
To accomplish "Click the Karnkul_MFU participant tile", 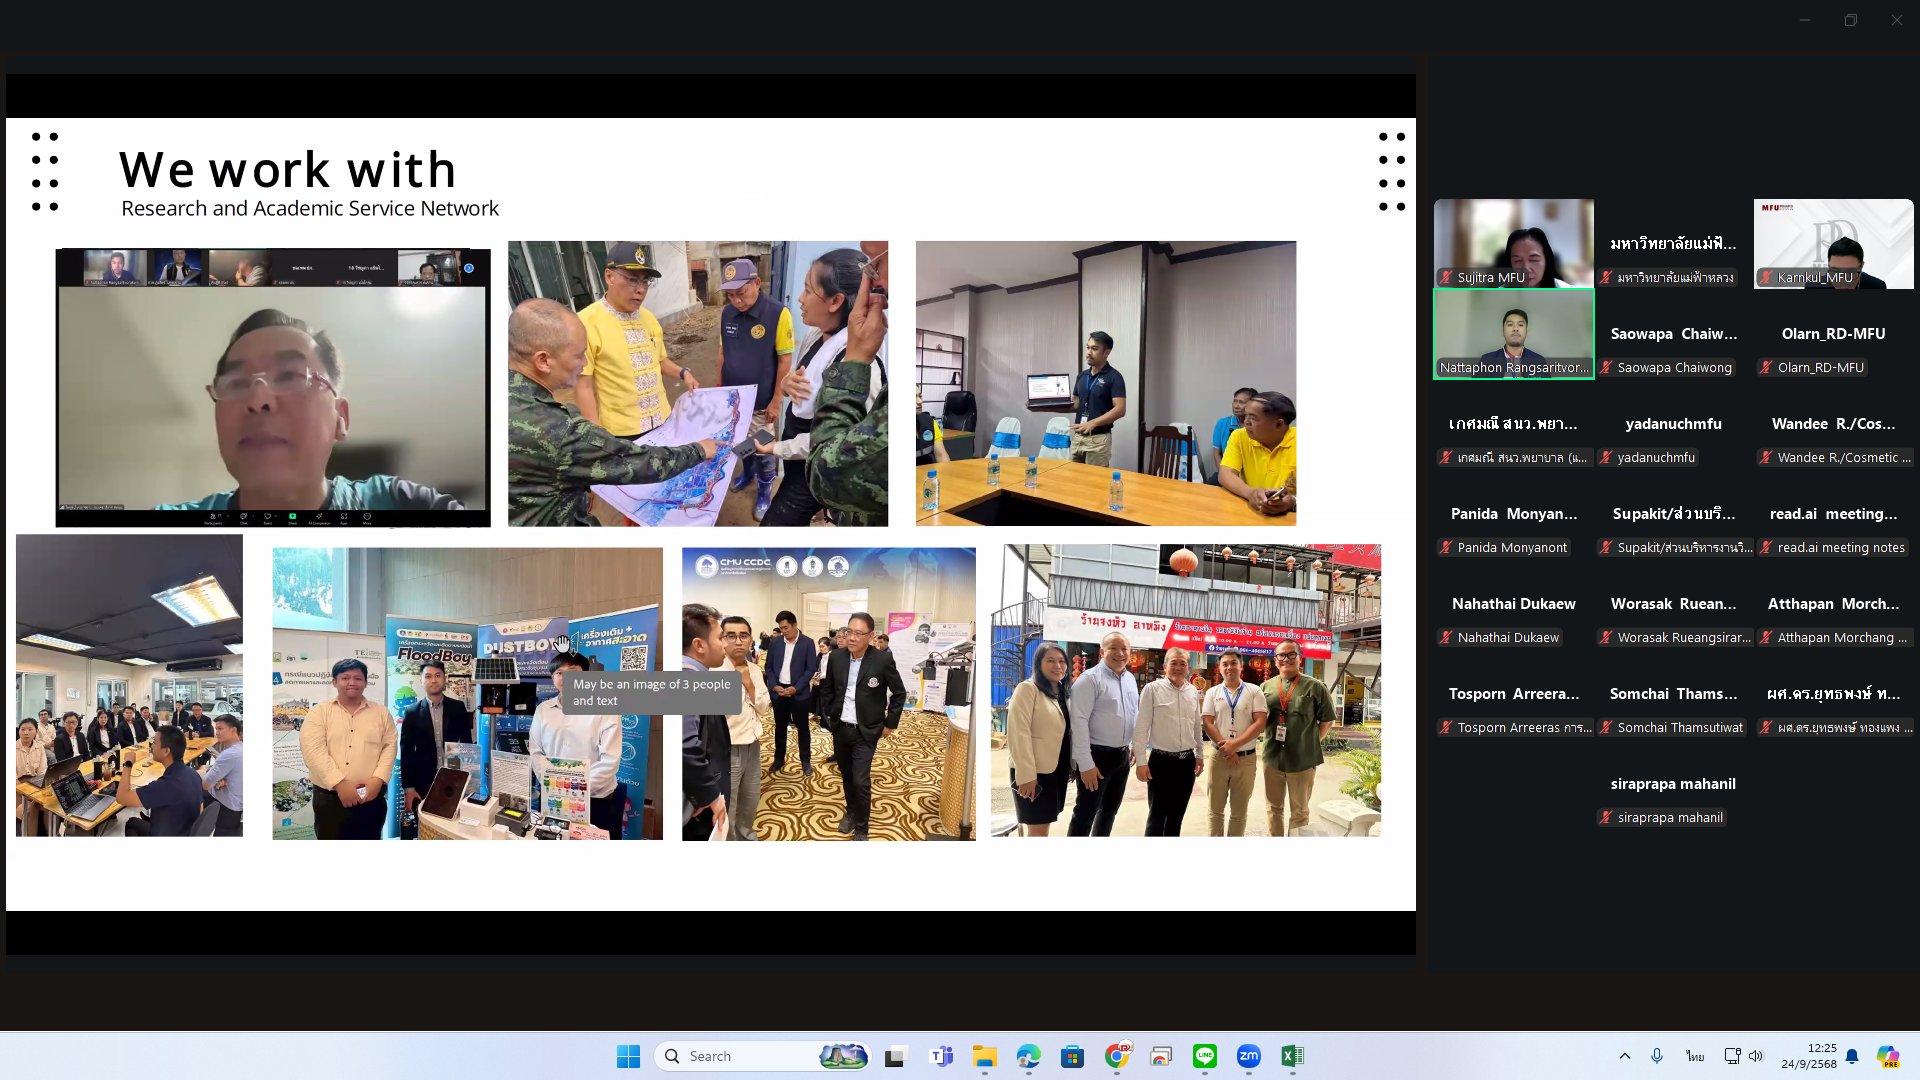I will tap(1833, 243).
